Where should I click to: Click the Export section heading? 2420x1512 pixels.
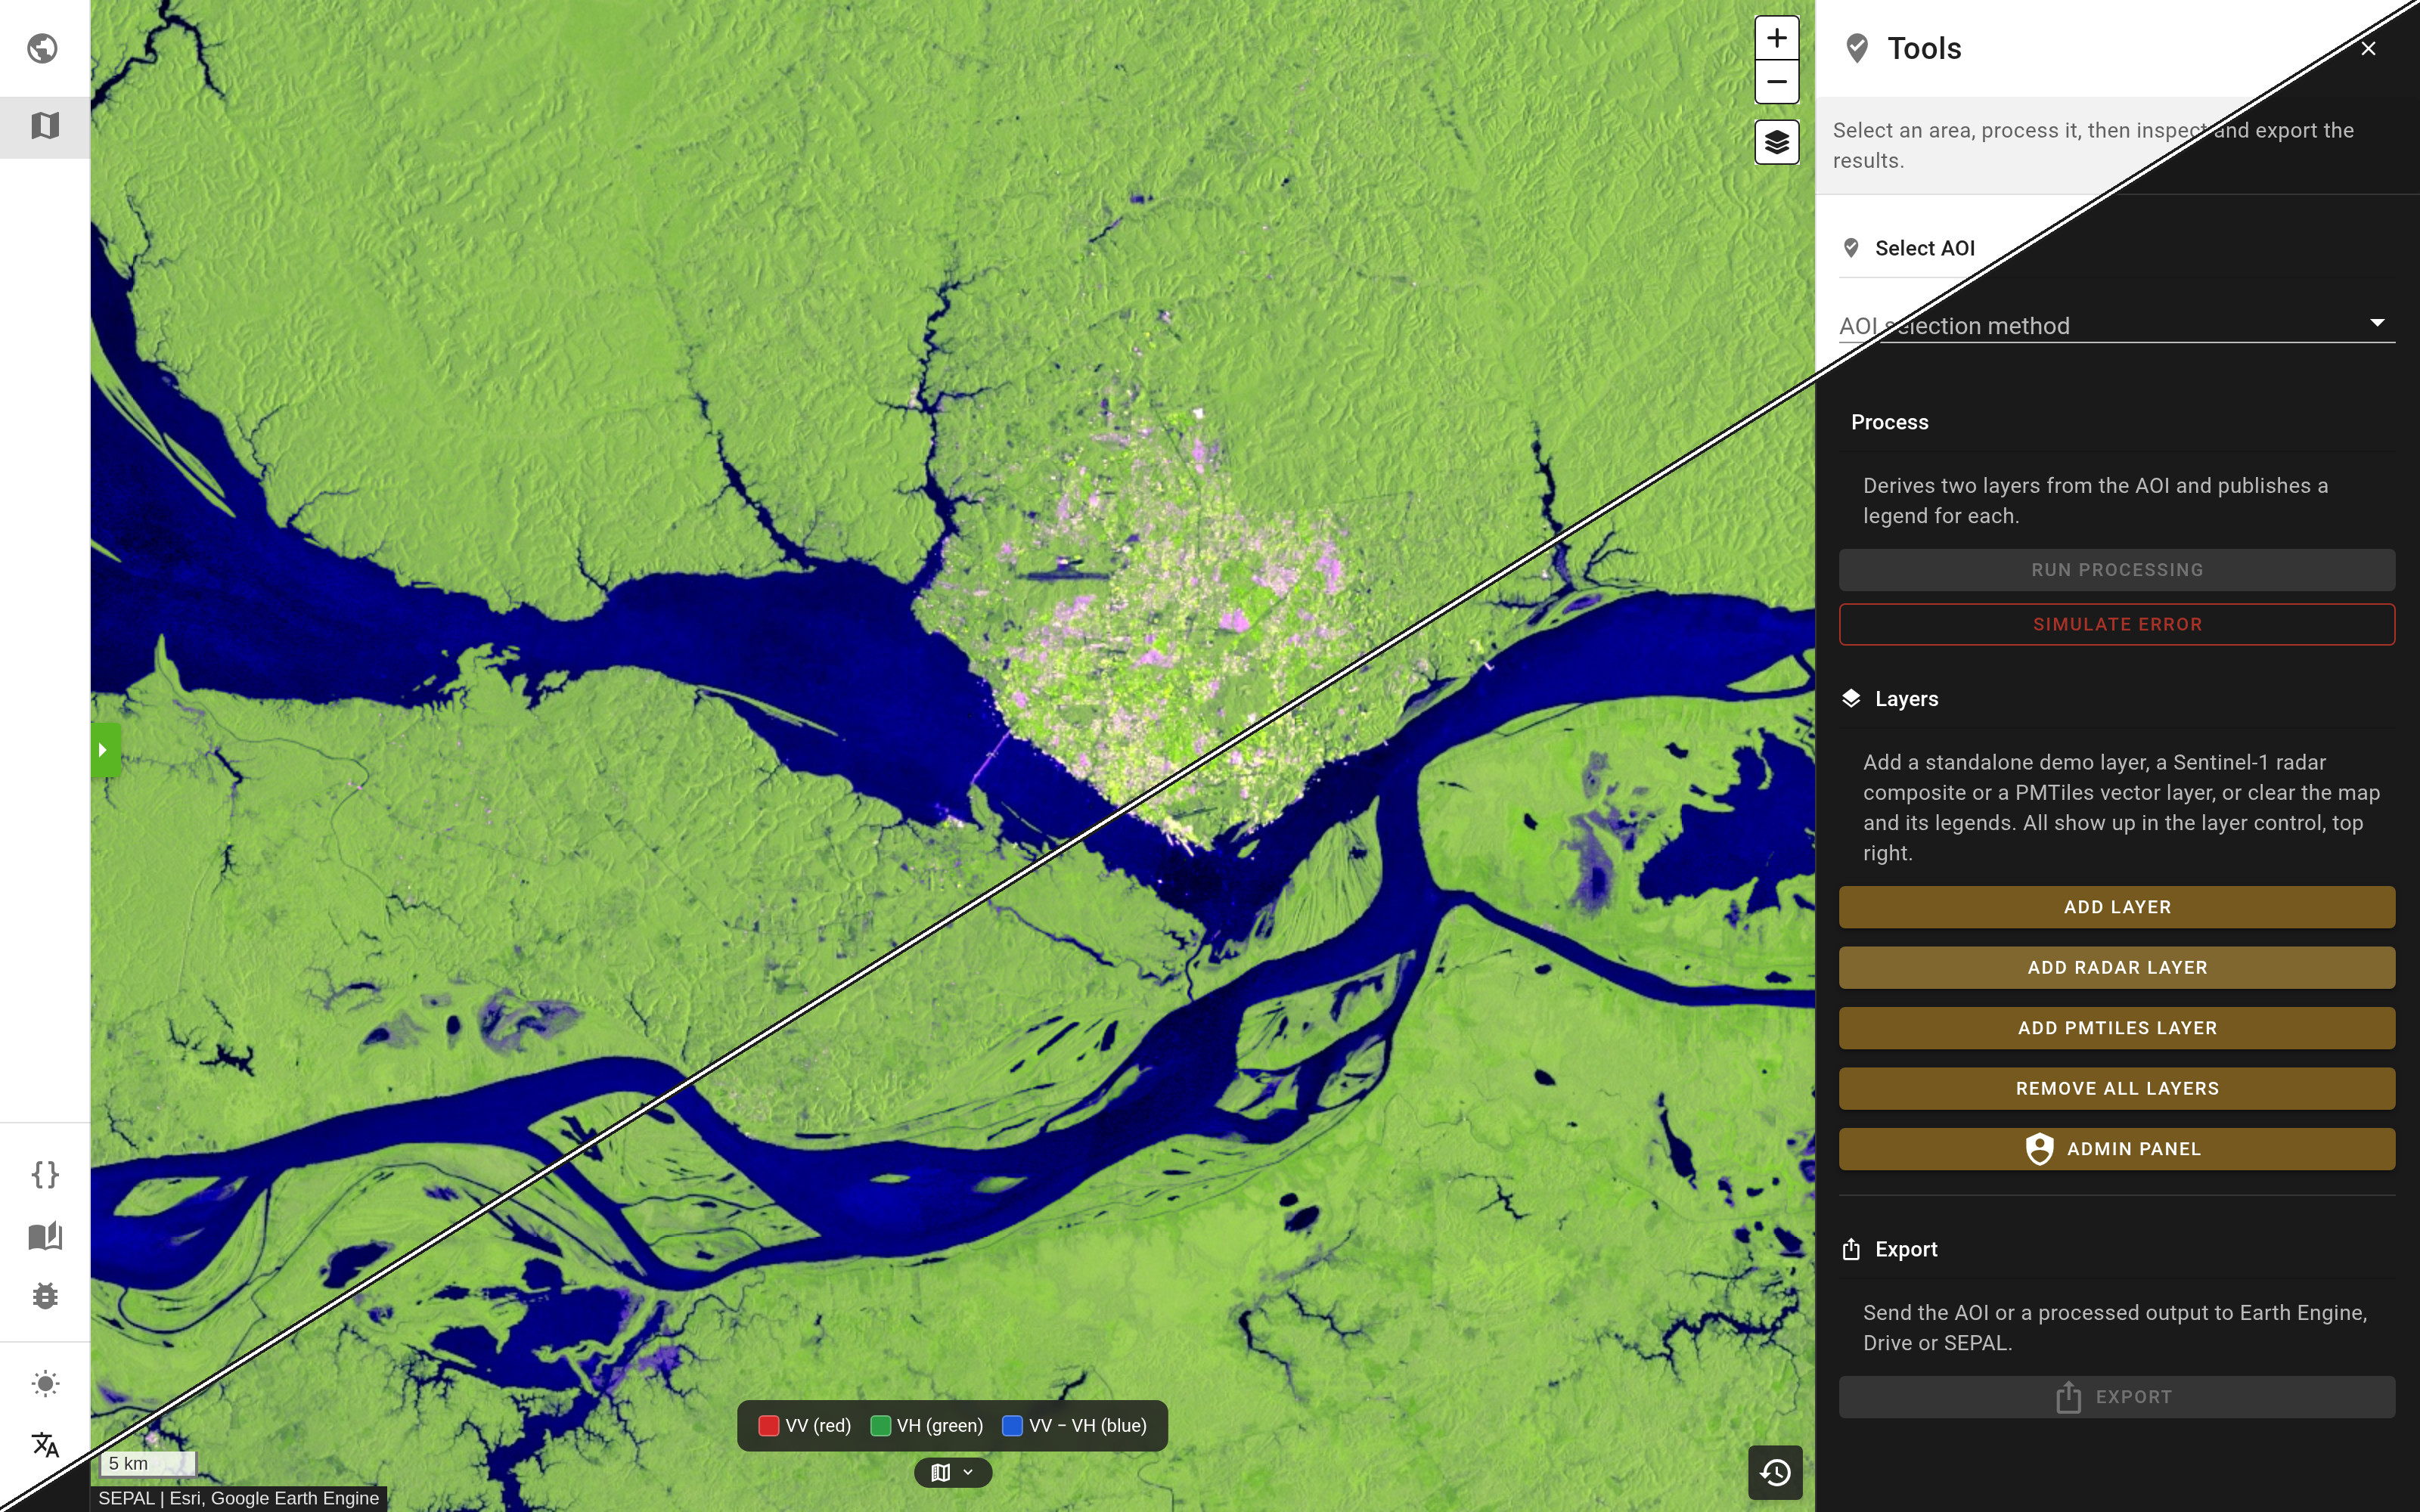coord(1906,1249)
